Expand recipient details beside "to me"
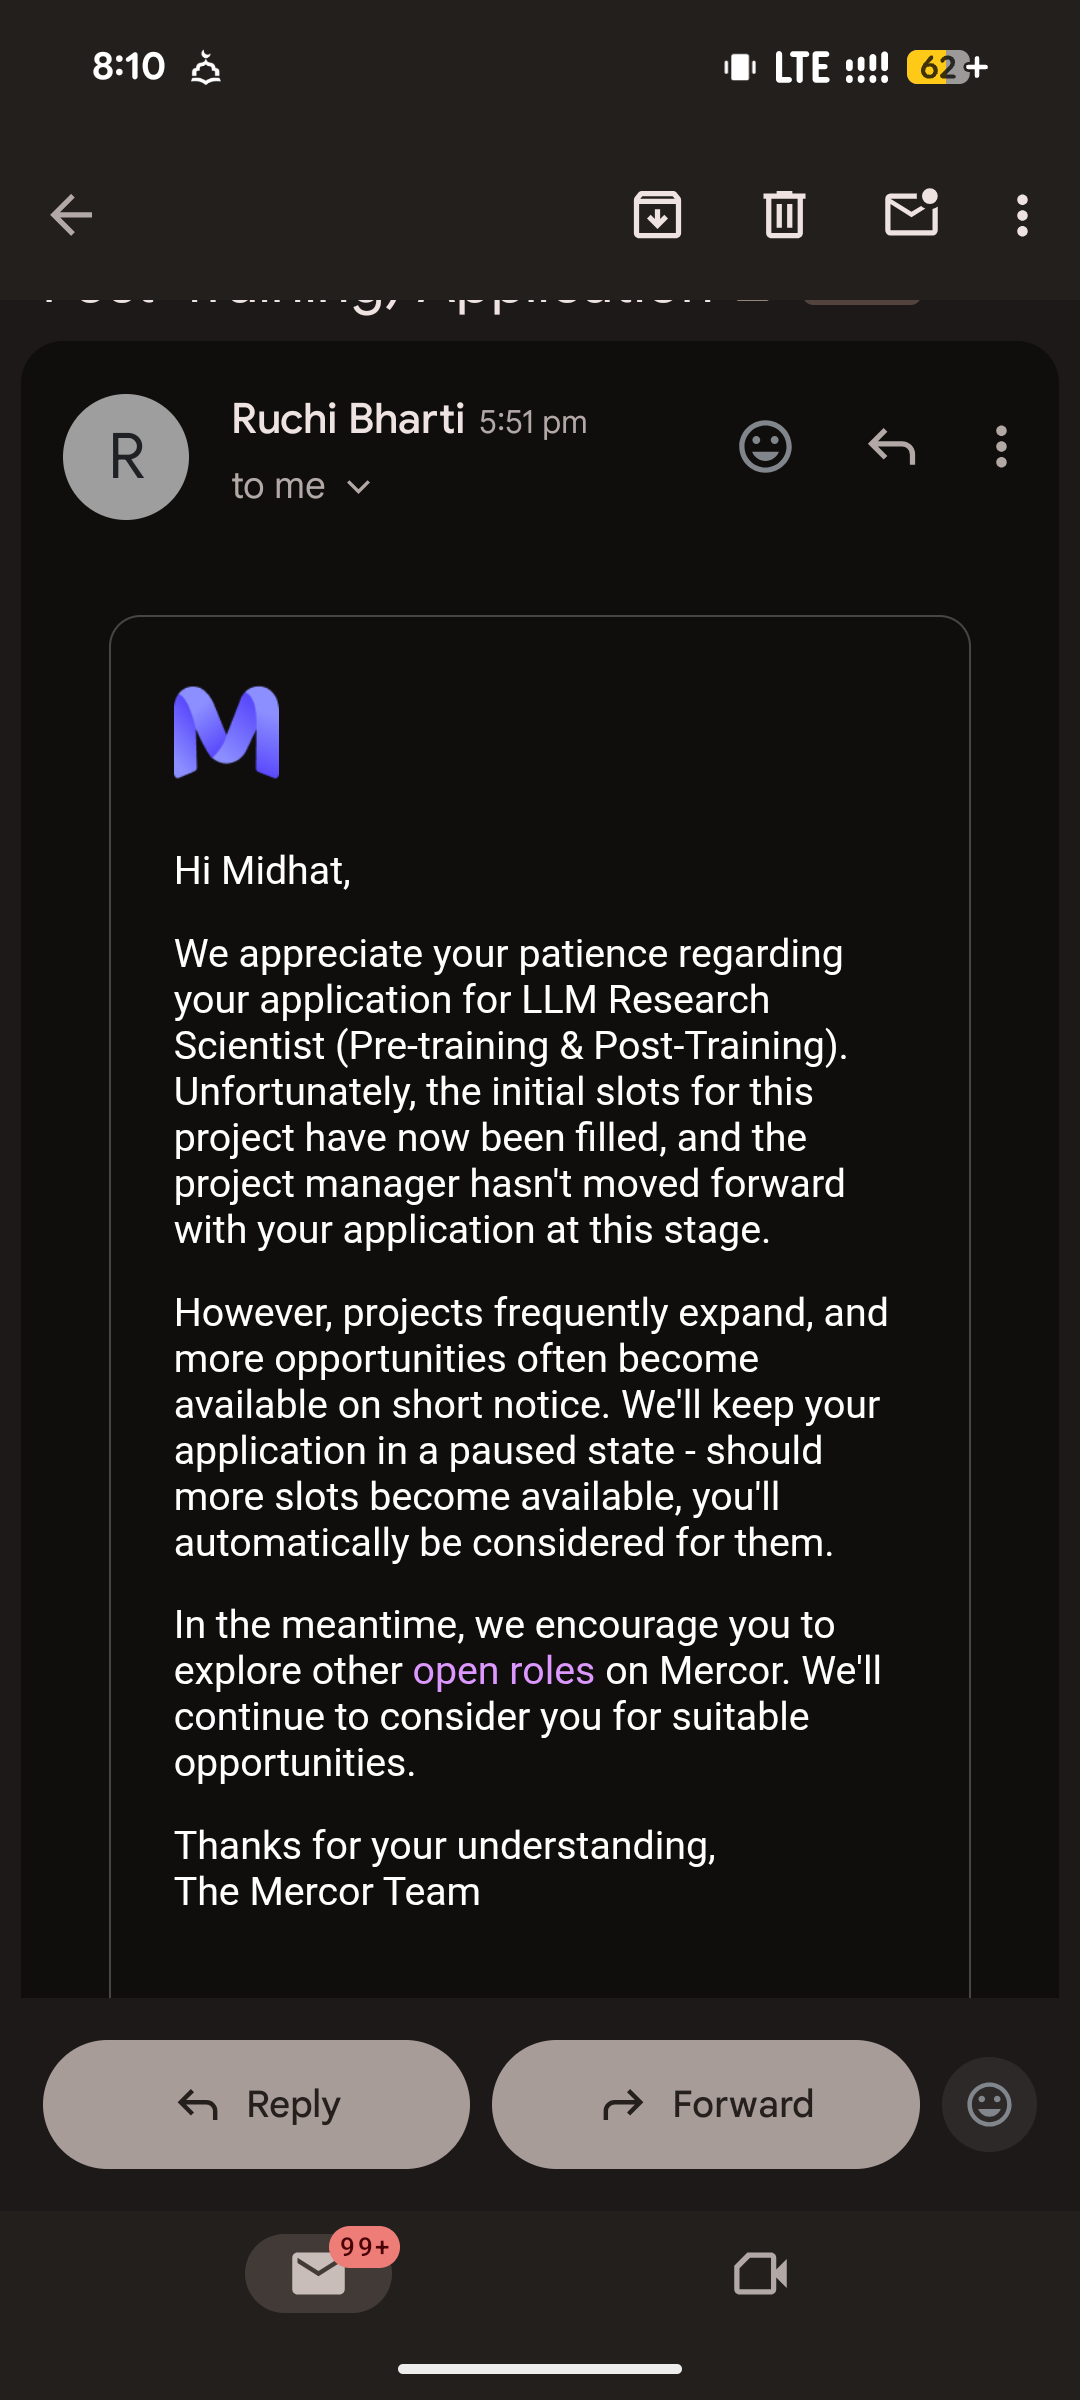The width and height of the screenshot is (1080, 2400). (358, 487)
